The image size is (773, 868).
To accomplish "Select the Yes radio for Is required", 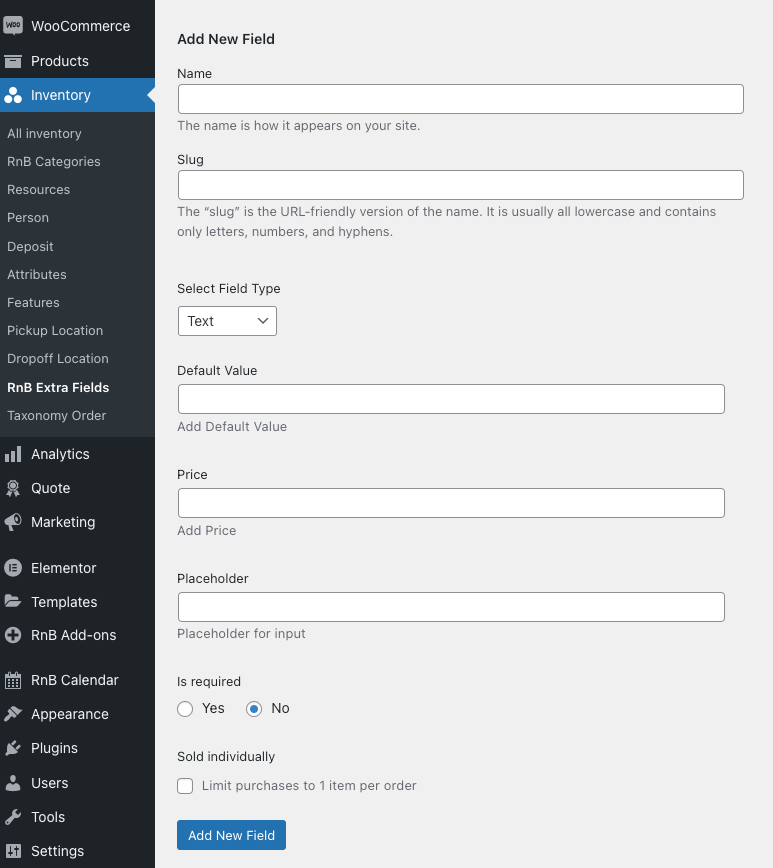I will click(x=185, y=708).
